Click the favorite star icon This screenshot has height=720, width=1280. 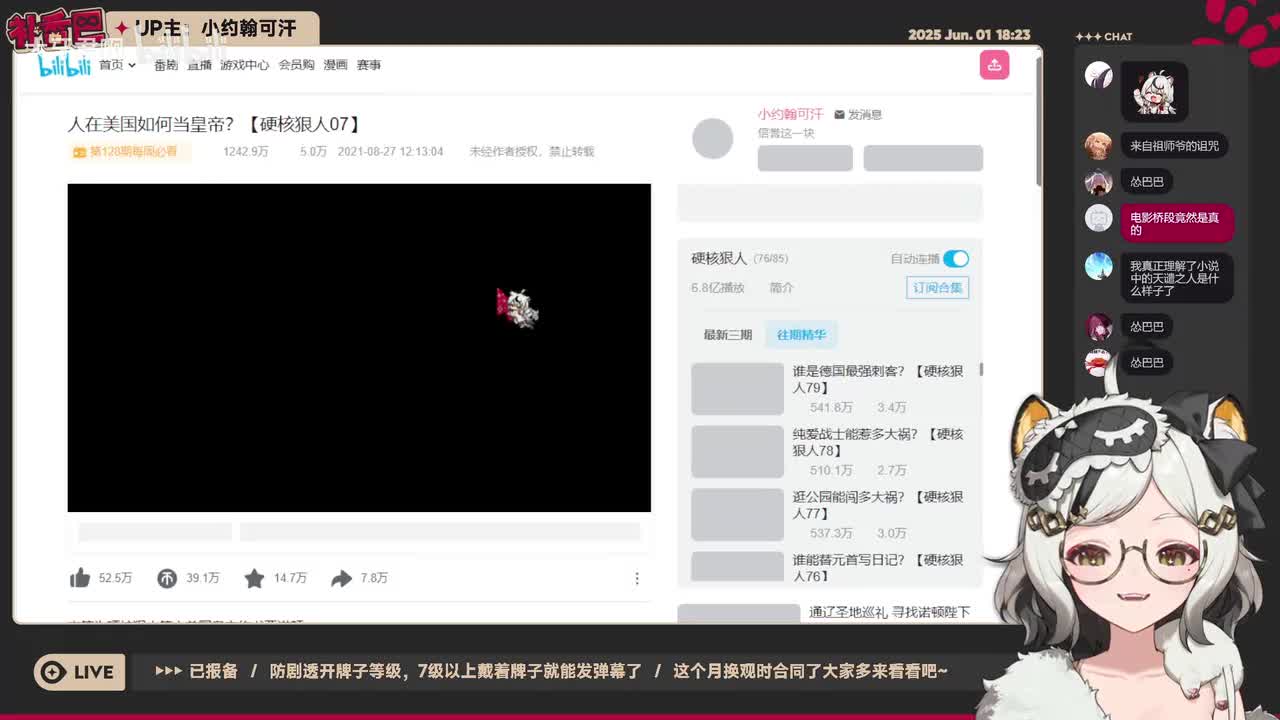pyautogui.click(x=255, y=578)
